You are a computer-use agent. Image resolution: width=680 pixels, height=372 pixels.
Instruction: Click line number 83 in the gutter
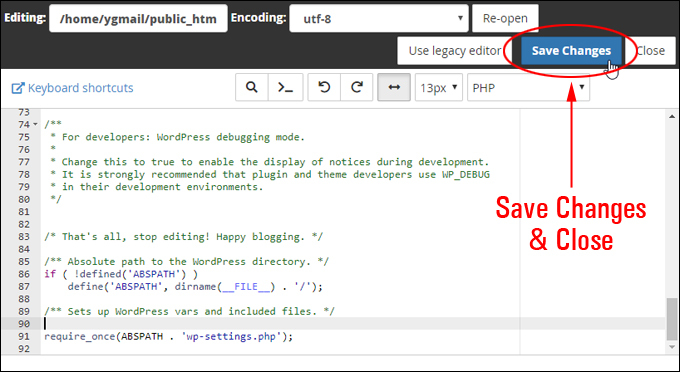coord(24,237)
